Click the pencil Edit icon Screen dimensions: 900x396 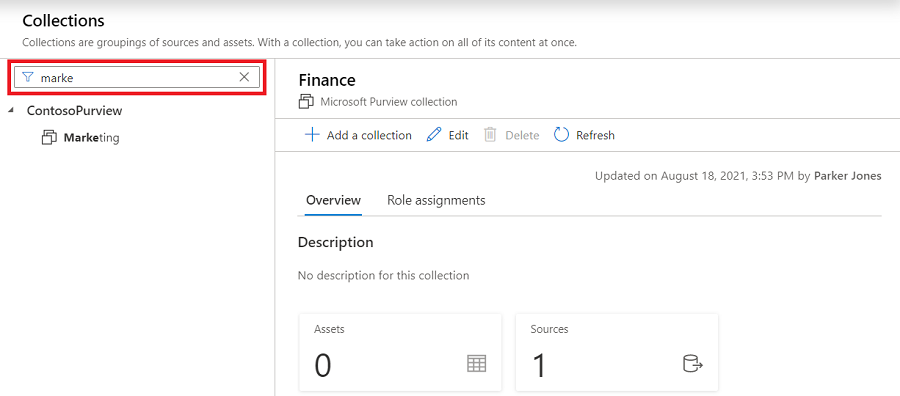pyautogui.click(x=434, y=135)
